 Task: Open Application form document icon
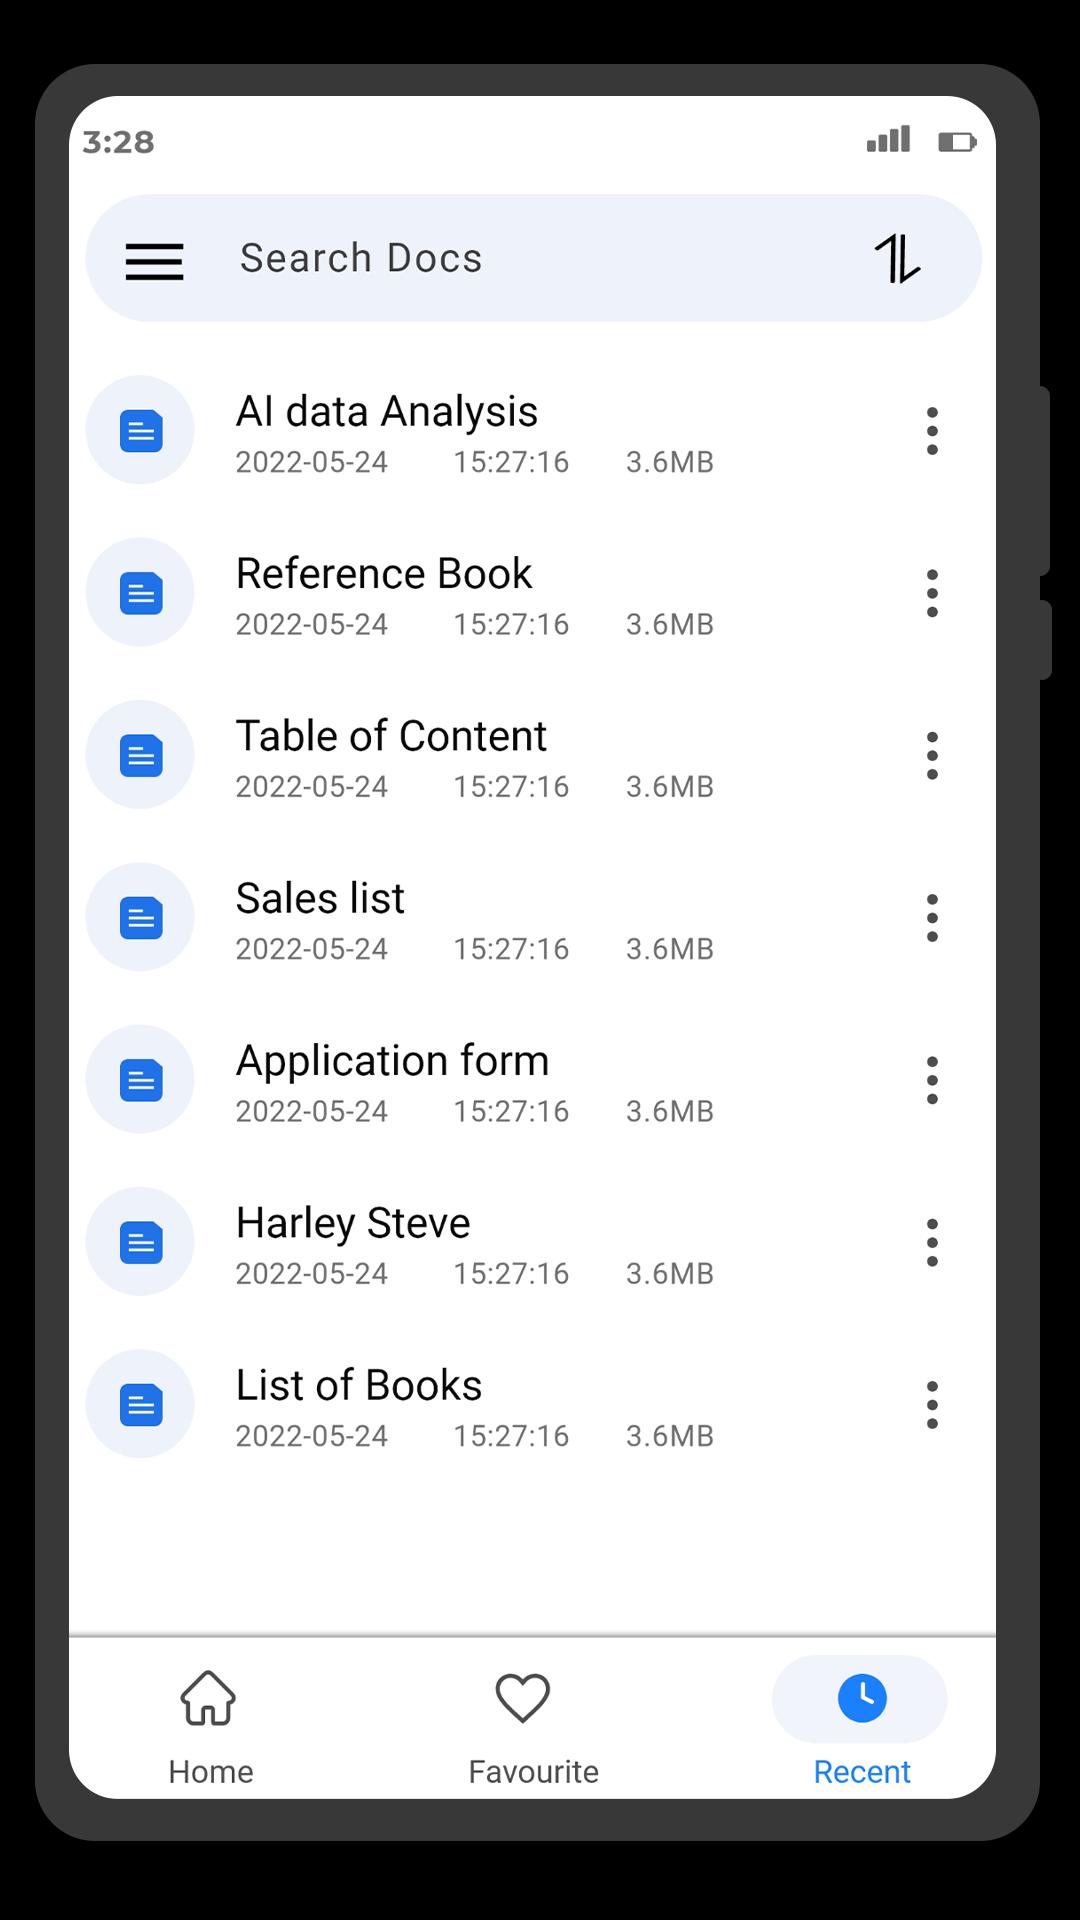[x=141, y=1080]
